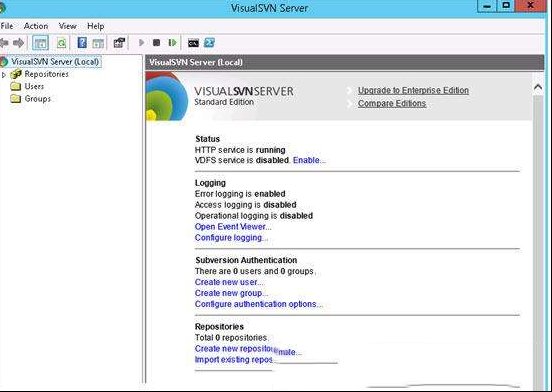Click the Create new group link
The image size is (552, 392).
231,293
